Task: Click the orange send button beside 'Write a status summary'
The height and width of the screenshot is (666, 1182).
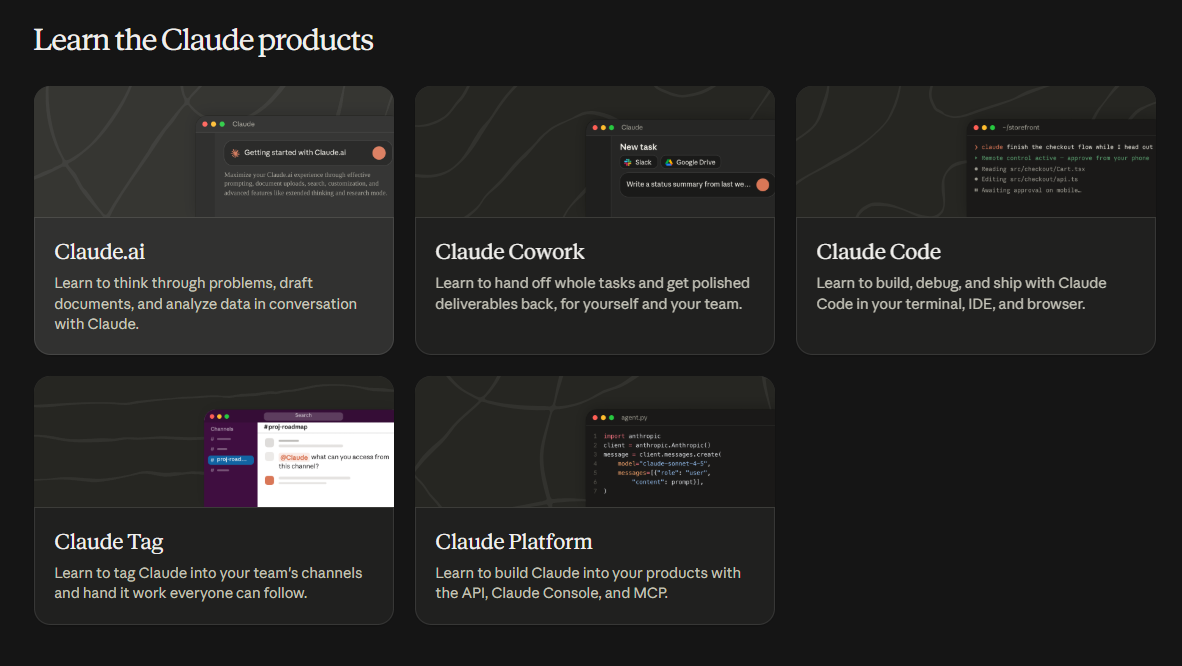Action: (x=763, y=185)
